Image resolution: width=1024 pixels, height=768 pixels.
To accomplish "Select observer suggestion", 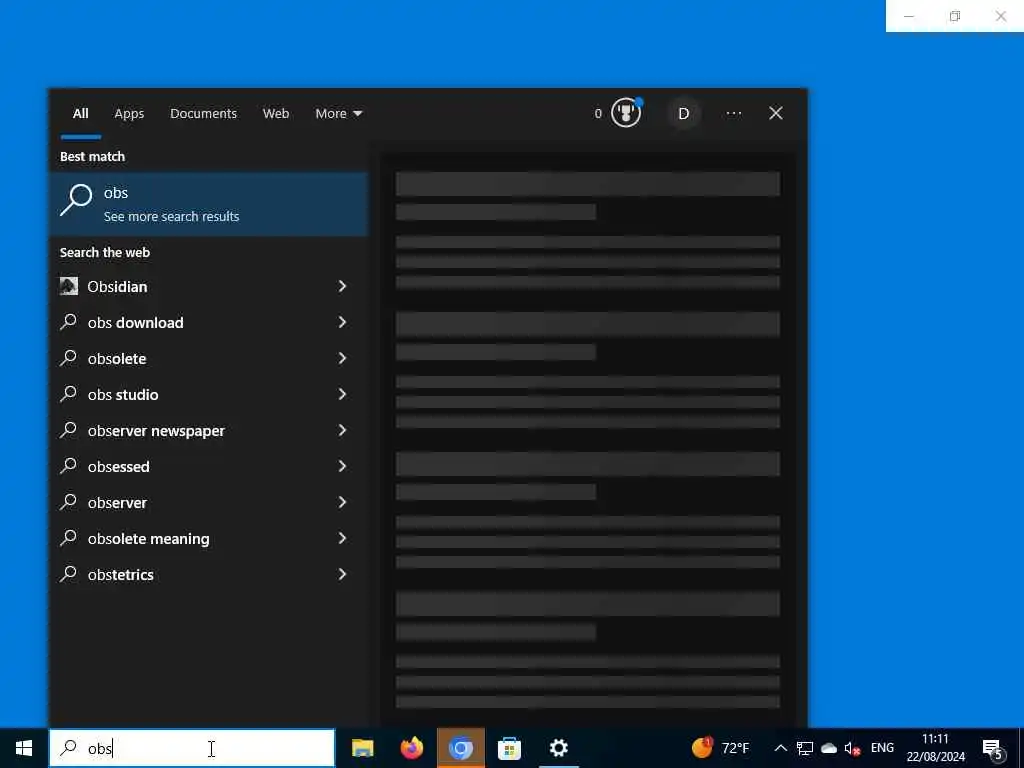I will (209, 502).
